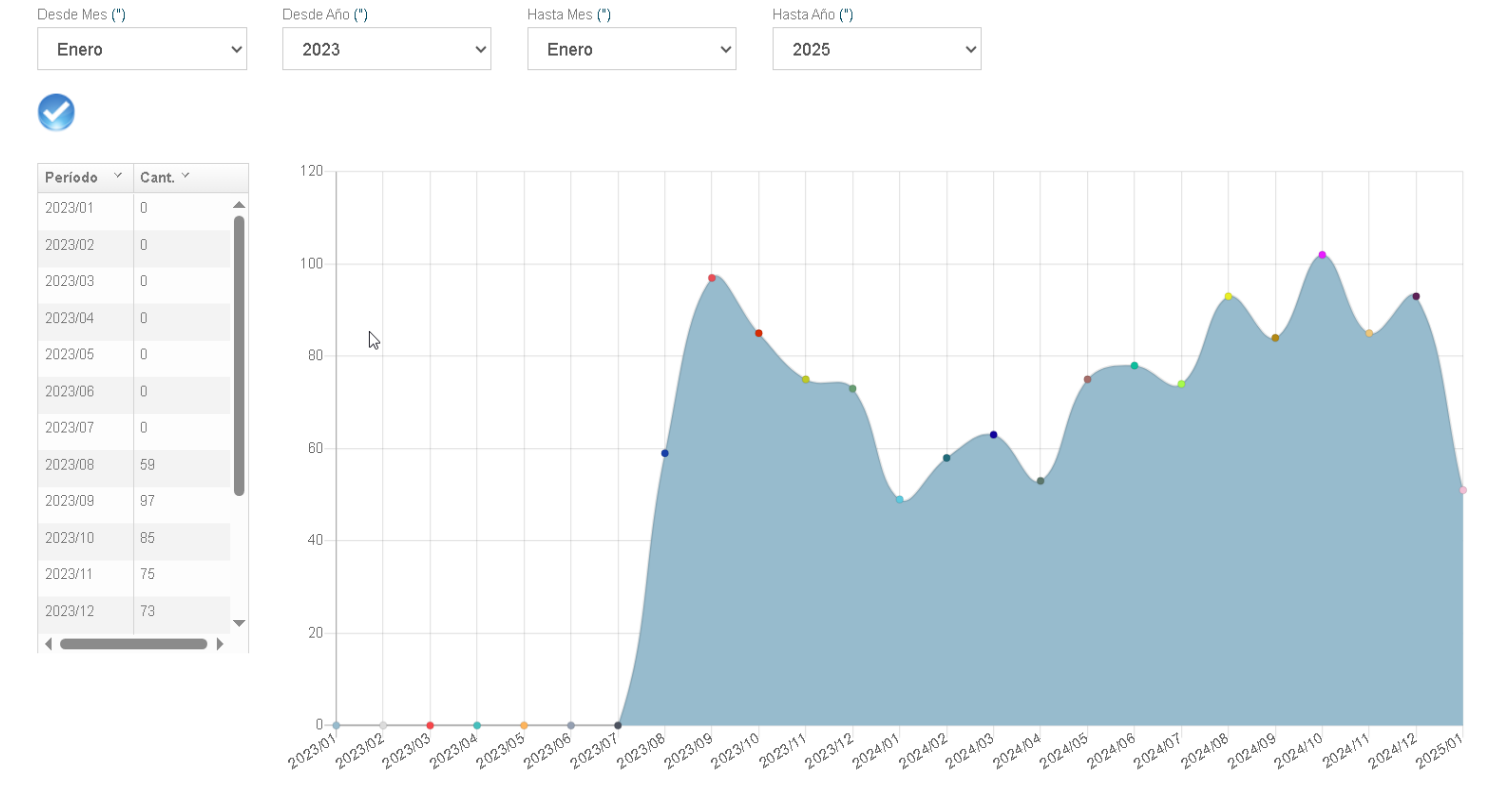This screenshot has height=809, width=1499.
Task: Sort by the Cant. column header
Action: (157, 177)
